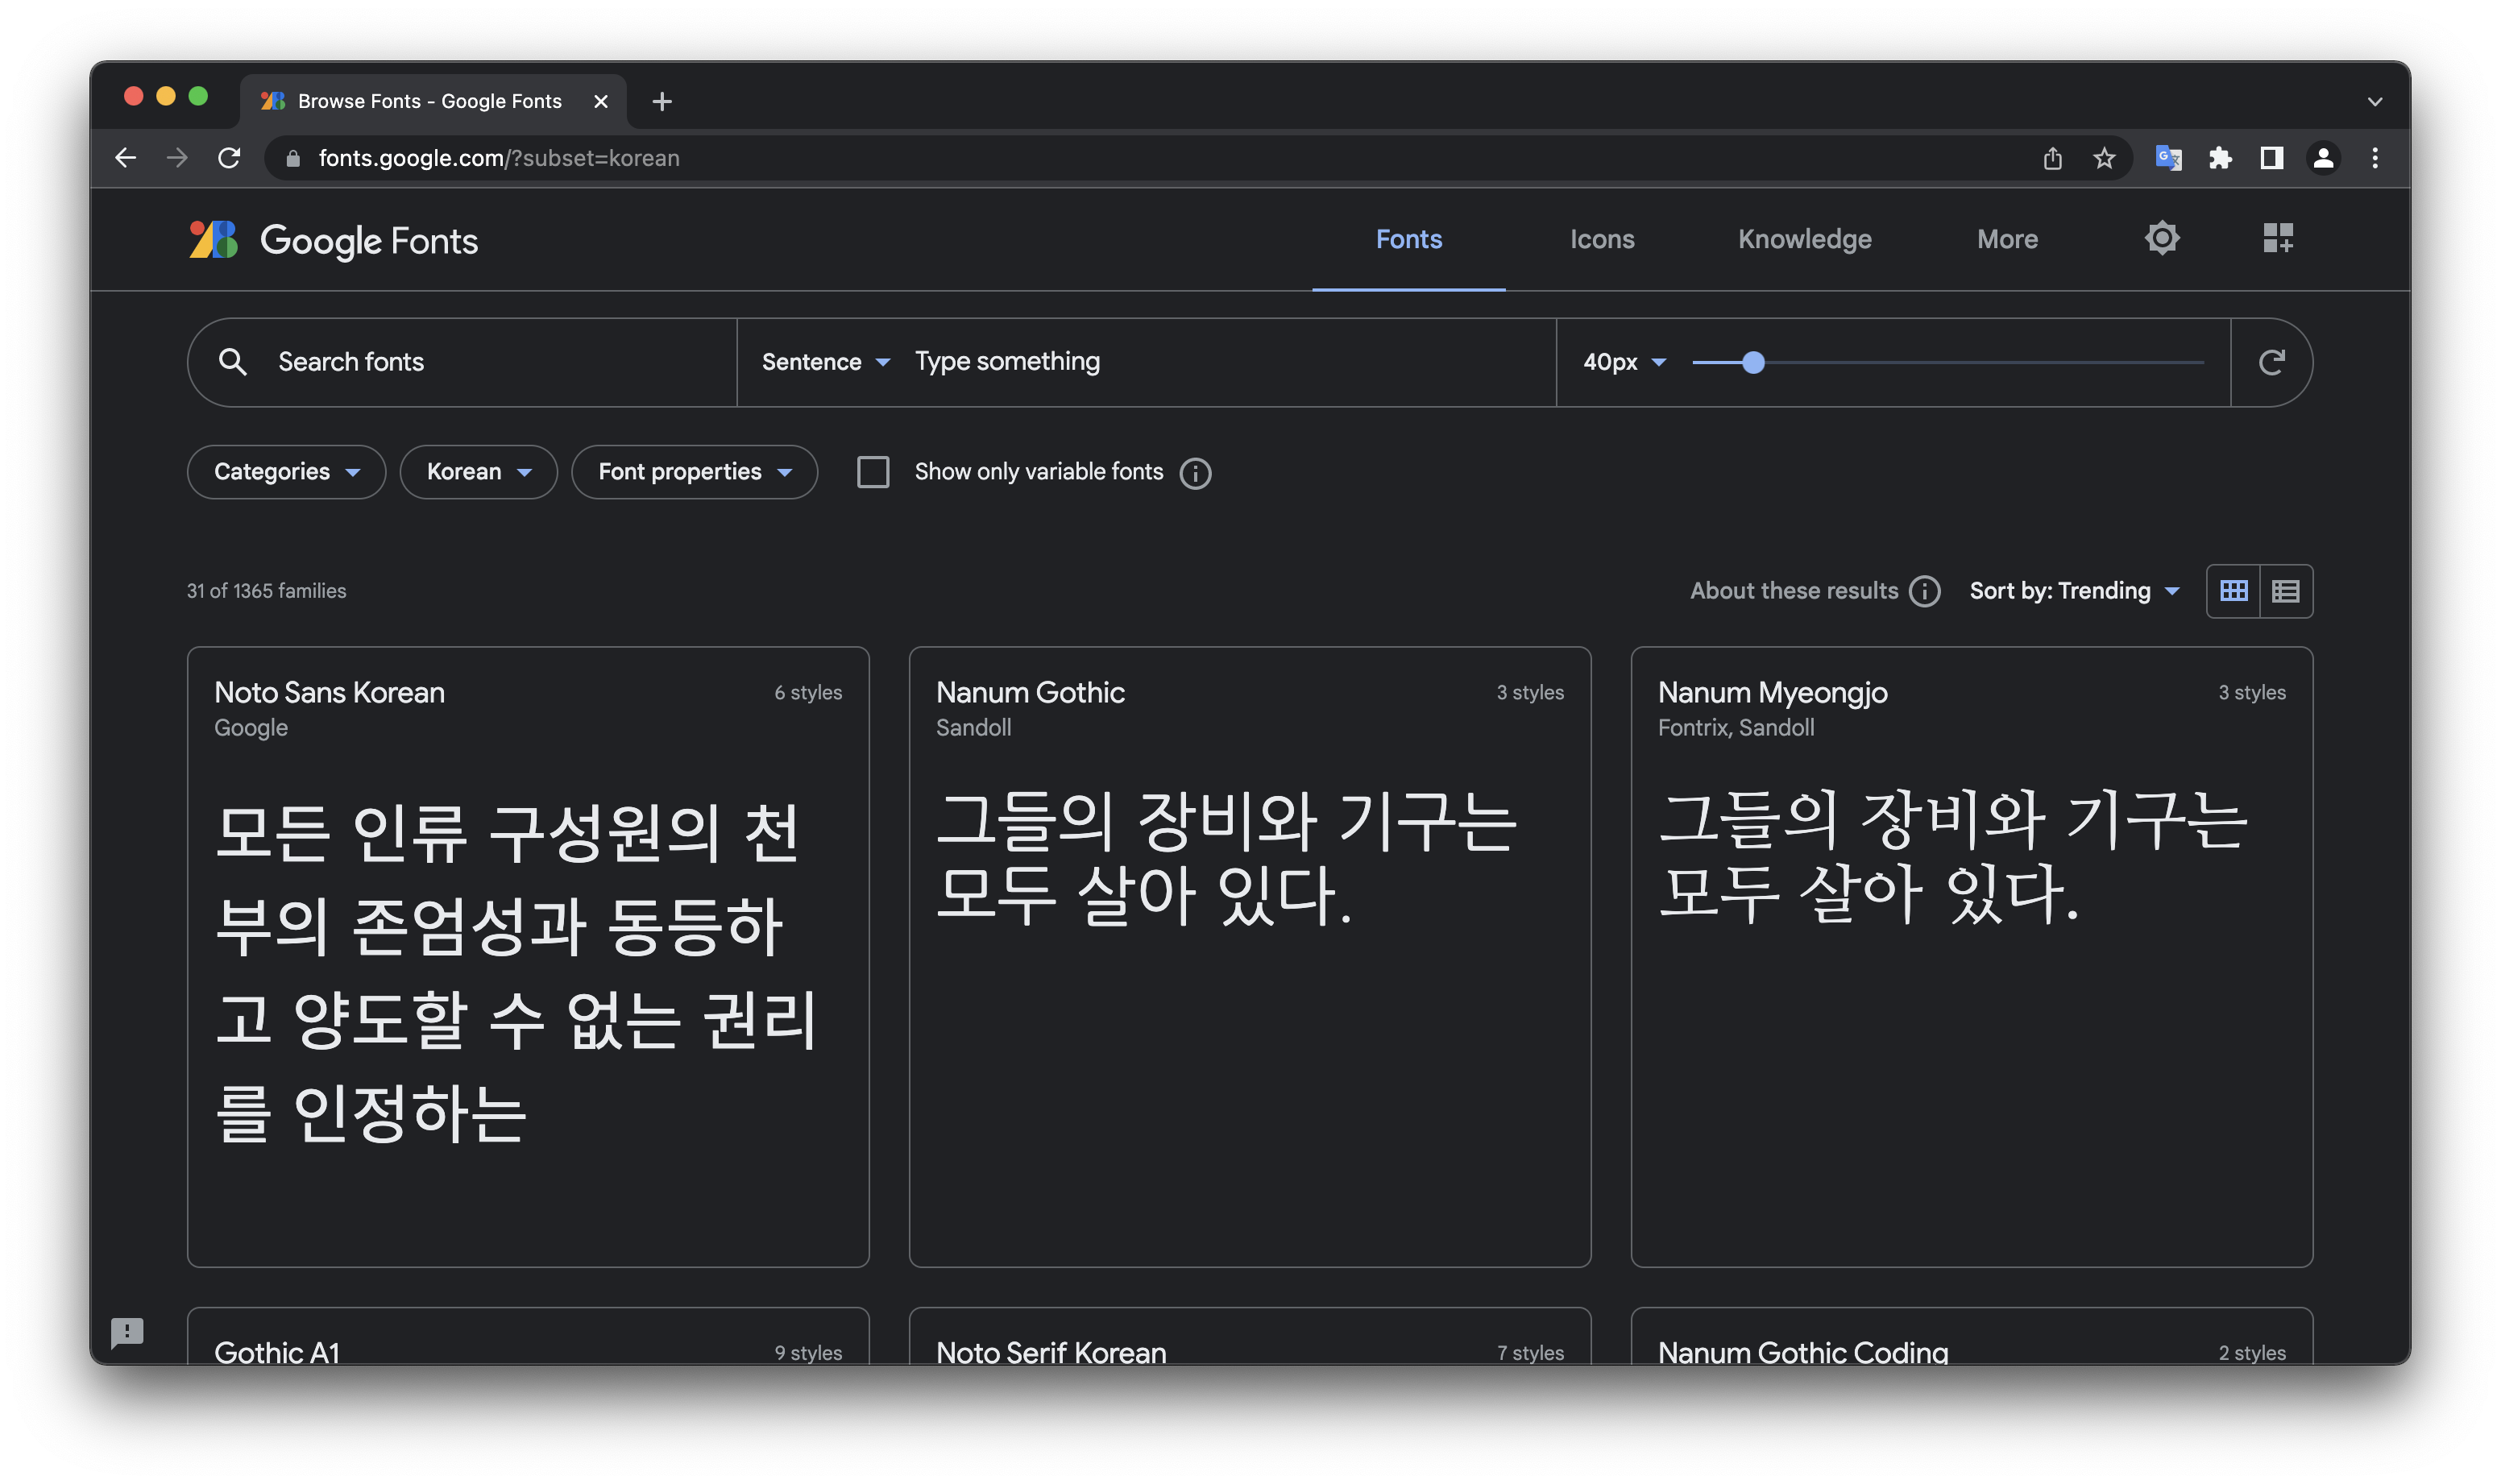The width and height of the screenshot is (2501, 1484).
Task: Click the reset preview refresh icon
Action: click(x=2271, y=362)
